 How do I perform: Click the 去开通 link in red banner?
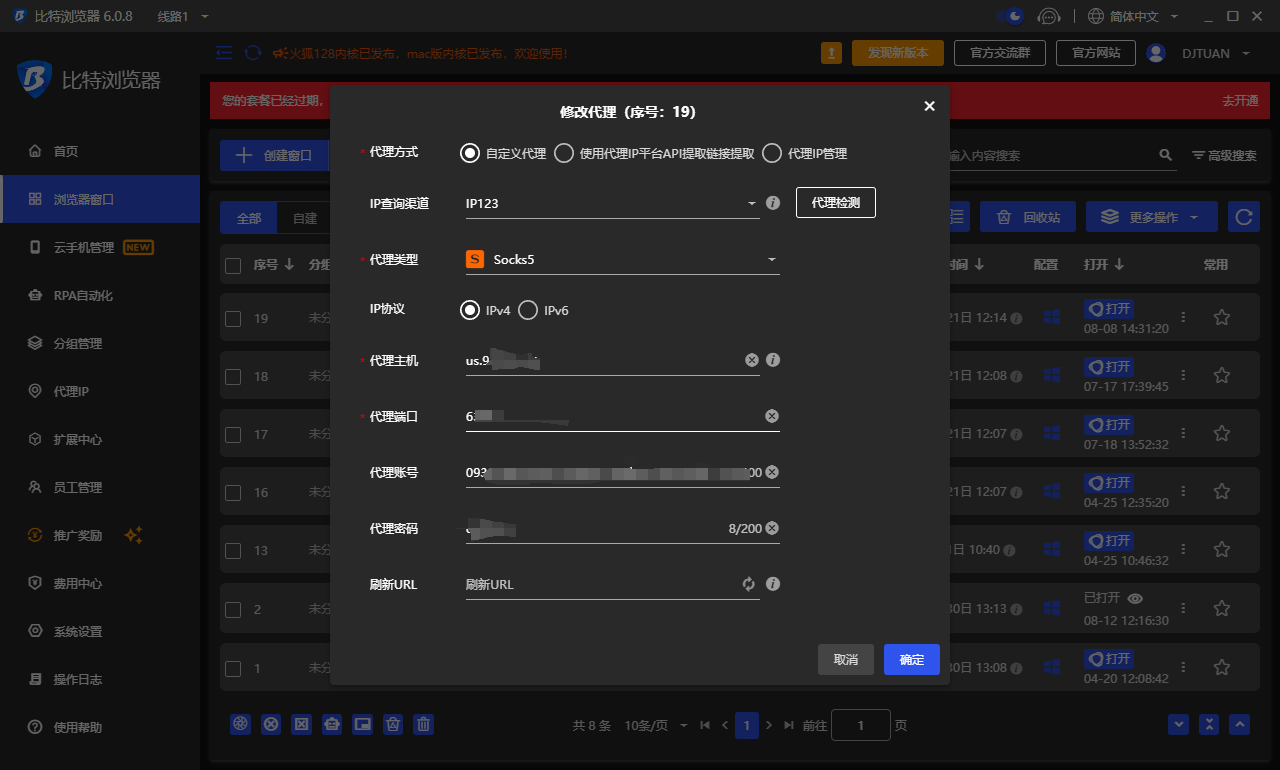point(1240,101)
